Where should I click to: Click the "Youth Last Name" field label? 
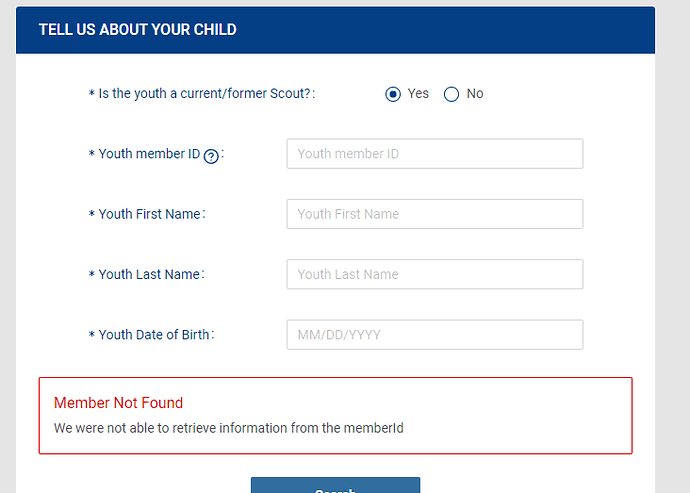pyautogui.click(x=149, y=274)
